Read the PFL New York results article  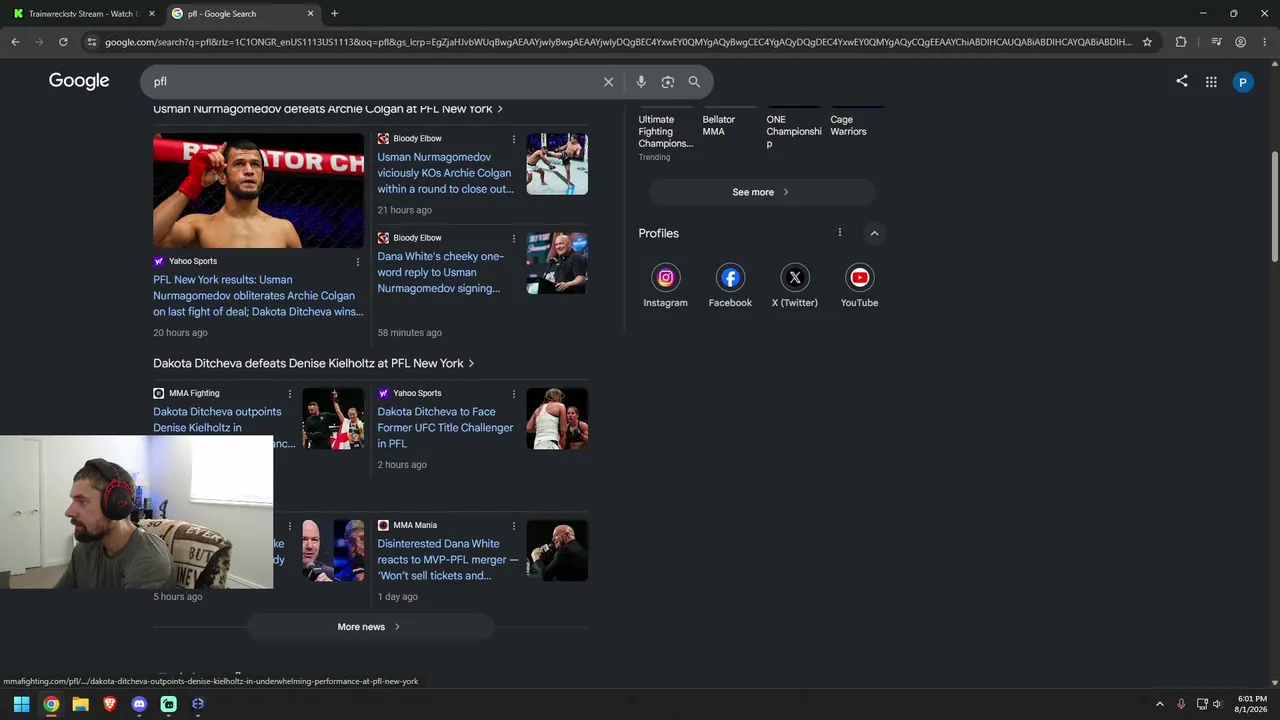pos(258,296)
